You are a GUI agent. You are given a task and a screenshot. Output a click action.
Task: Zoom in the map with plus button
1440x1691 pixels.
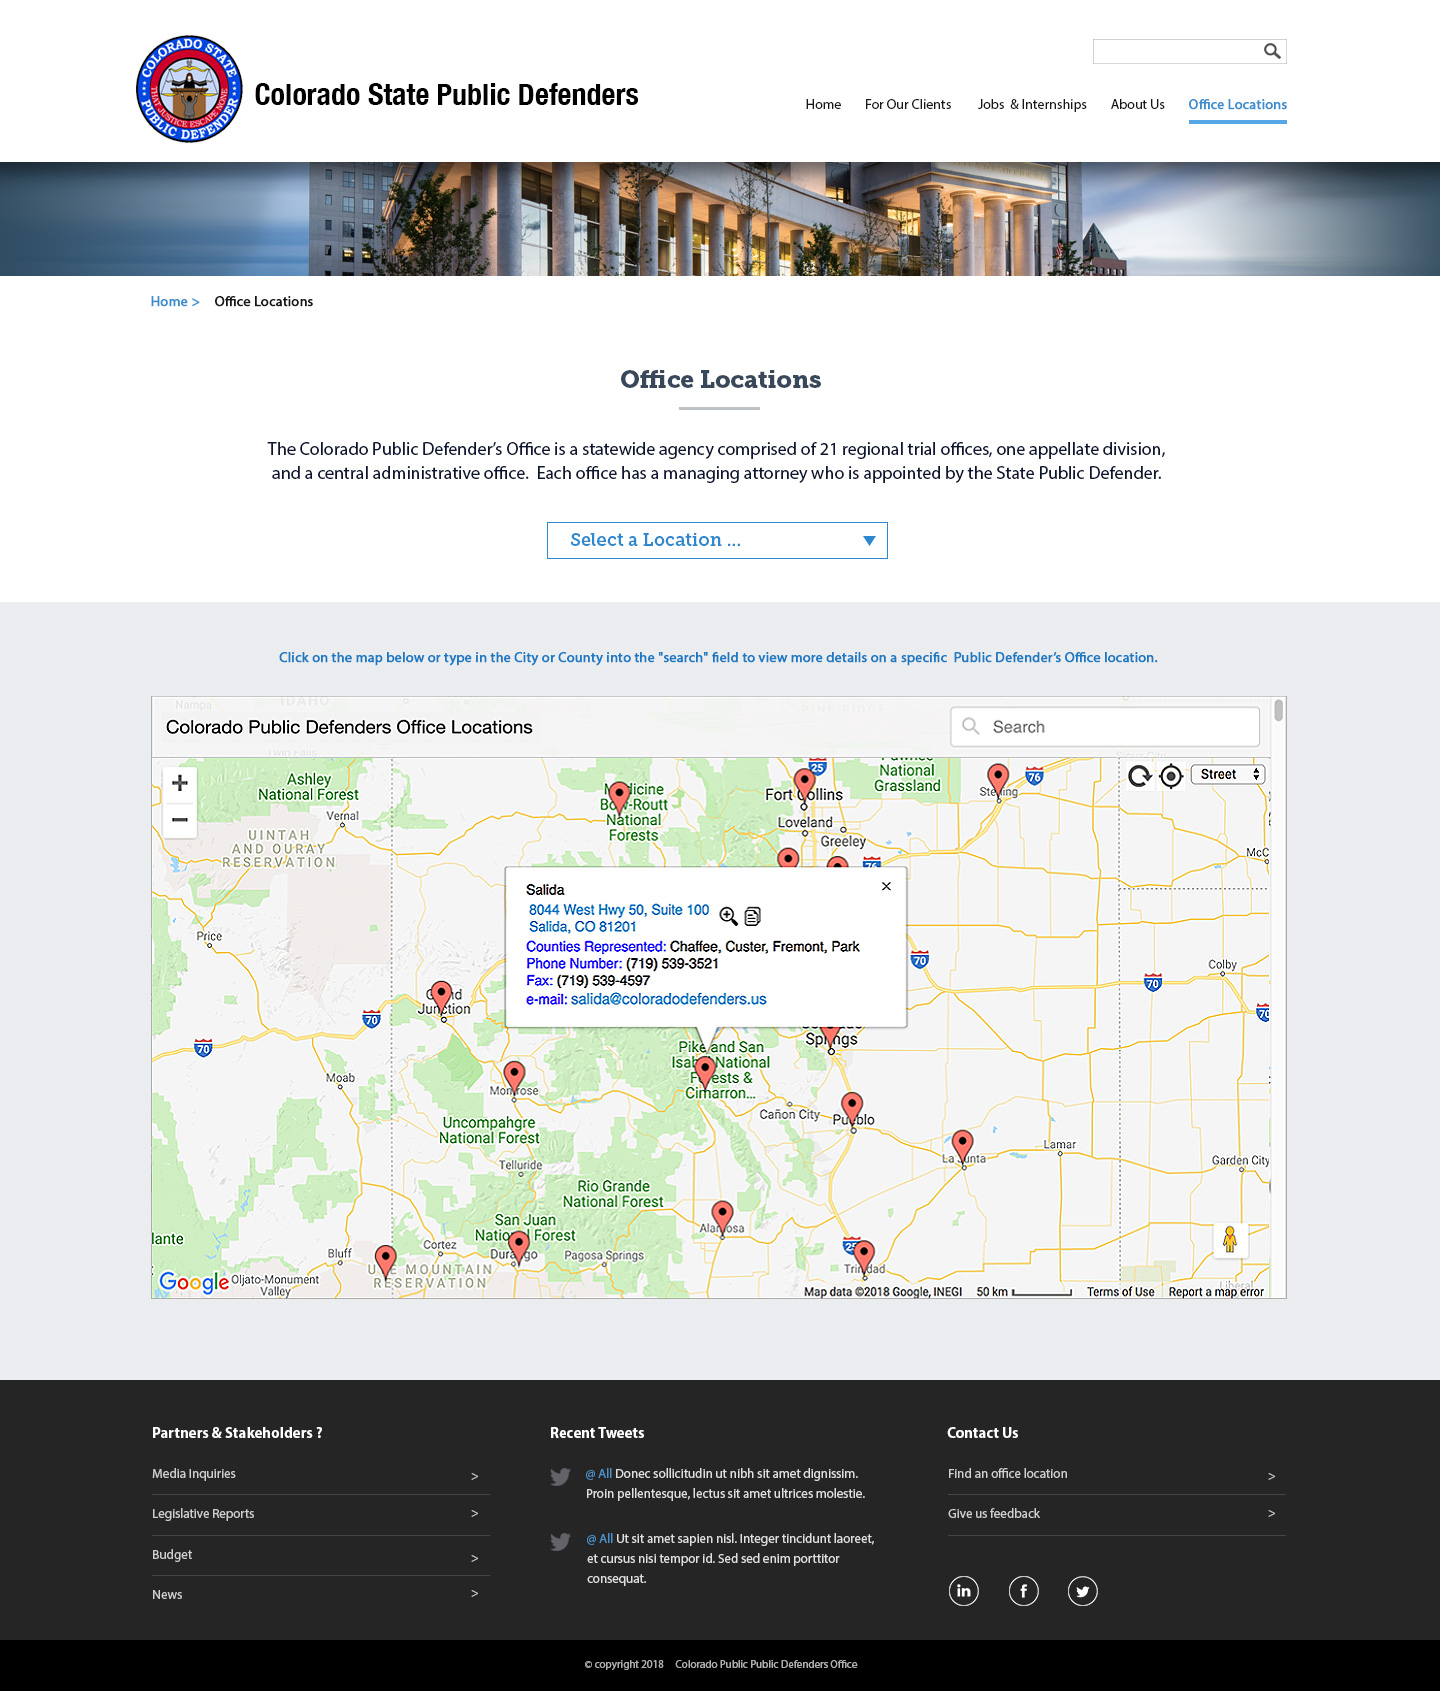point(180,783)
